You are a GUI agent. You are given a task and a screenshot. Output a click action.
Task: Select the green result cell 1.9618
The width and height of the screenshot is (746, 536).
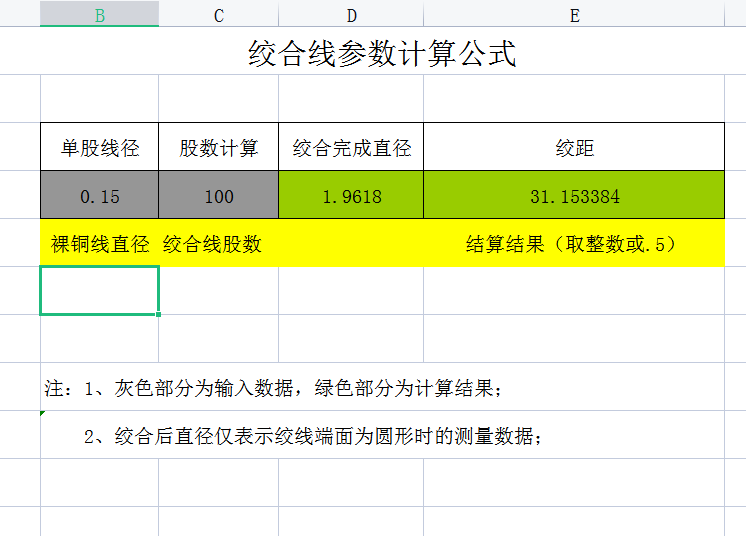(351, 196)
